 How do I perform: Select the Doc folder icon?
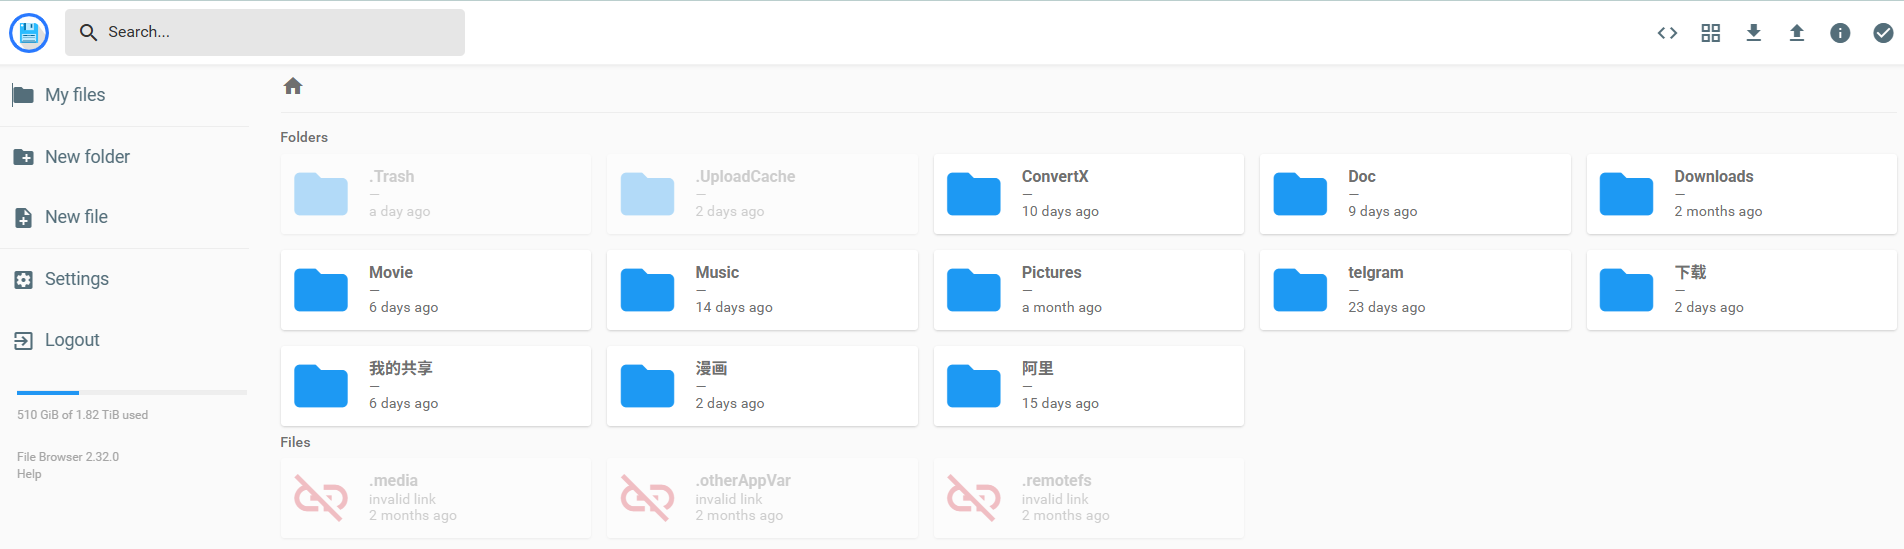pos(1300,194)
